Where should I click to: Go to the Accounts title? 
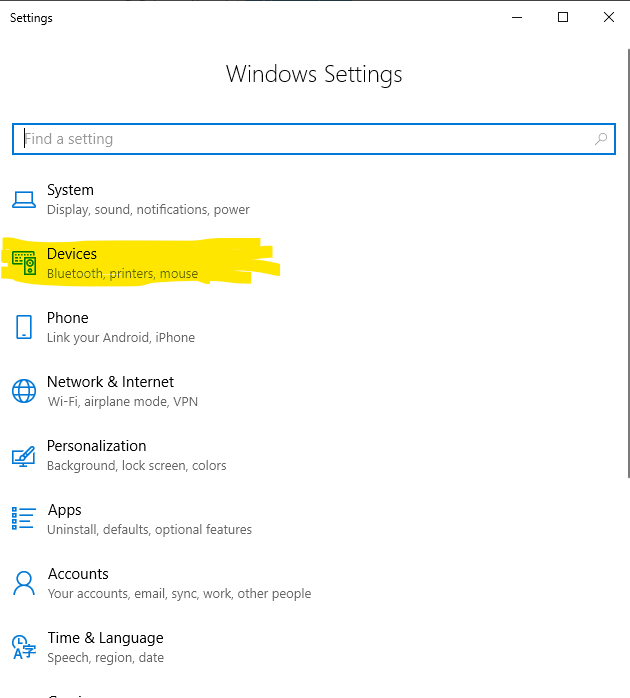(x=78, y=574)
